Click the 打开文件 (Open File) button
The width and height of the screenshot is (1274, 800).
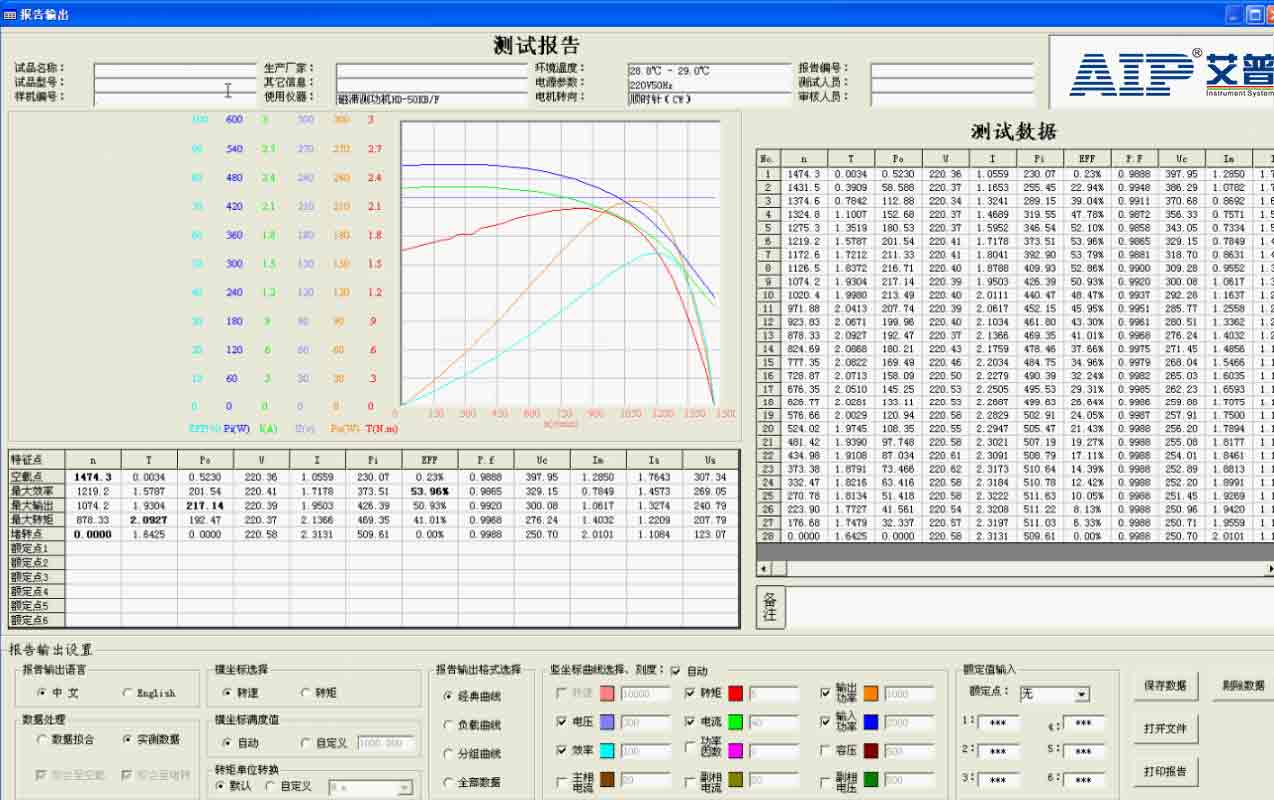coord(1165,730)
